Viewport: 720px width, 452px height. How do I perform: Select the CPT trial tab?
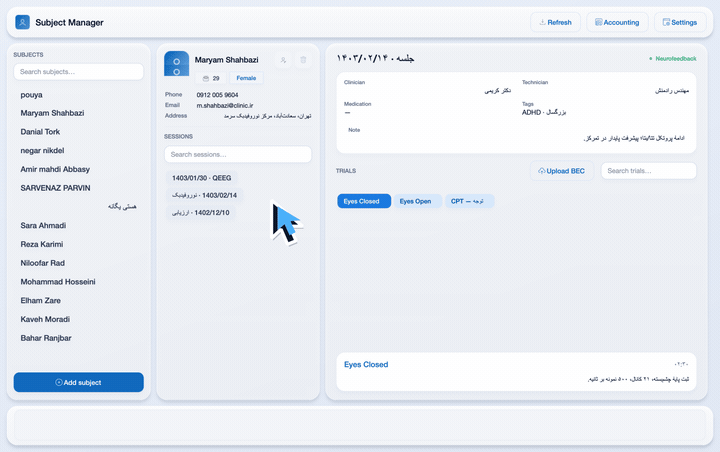click(469, 201)
